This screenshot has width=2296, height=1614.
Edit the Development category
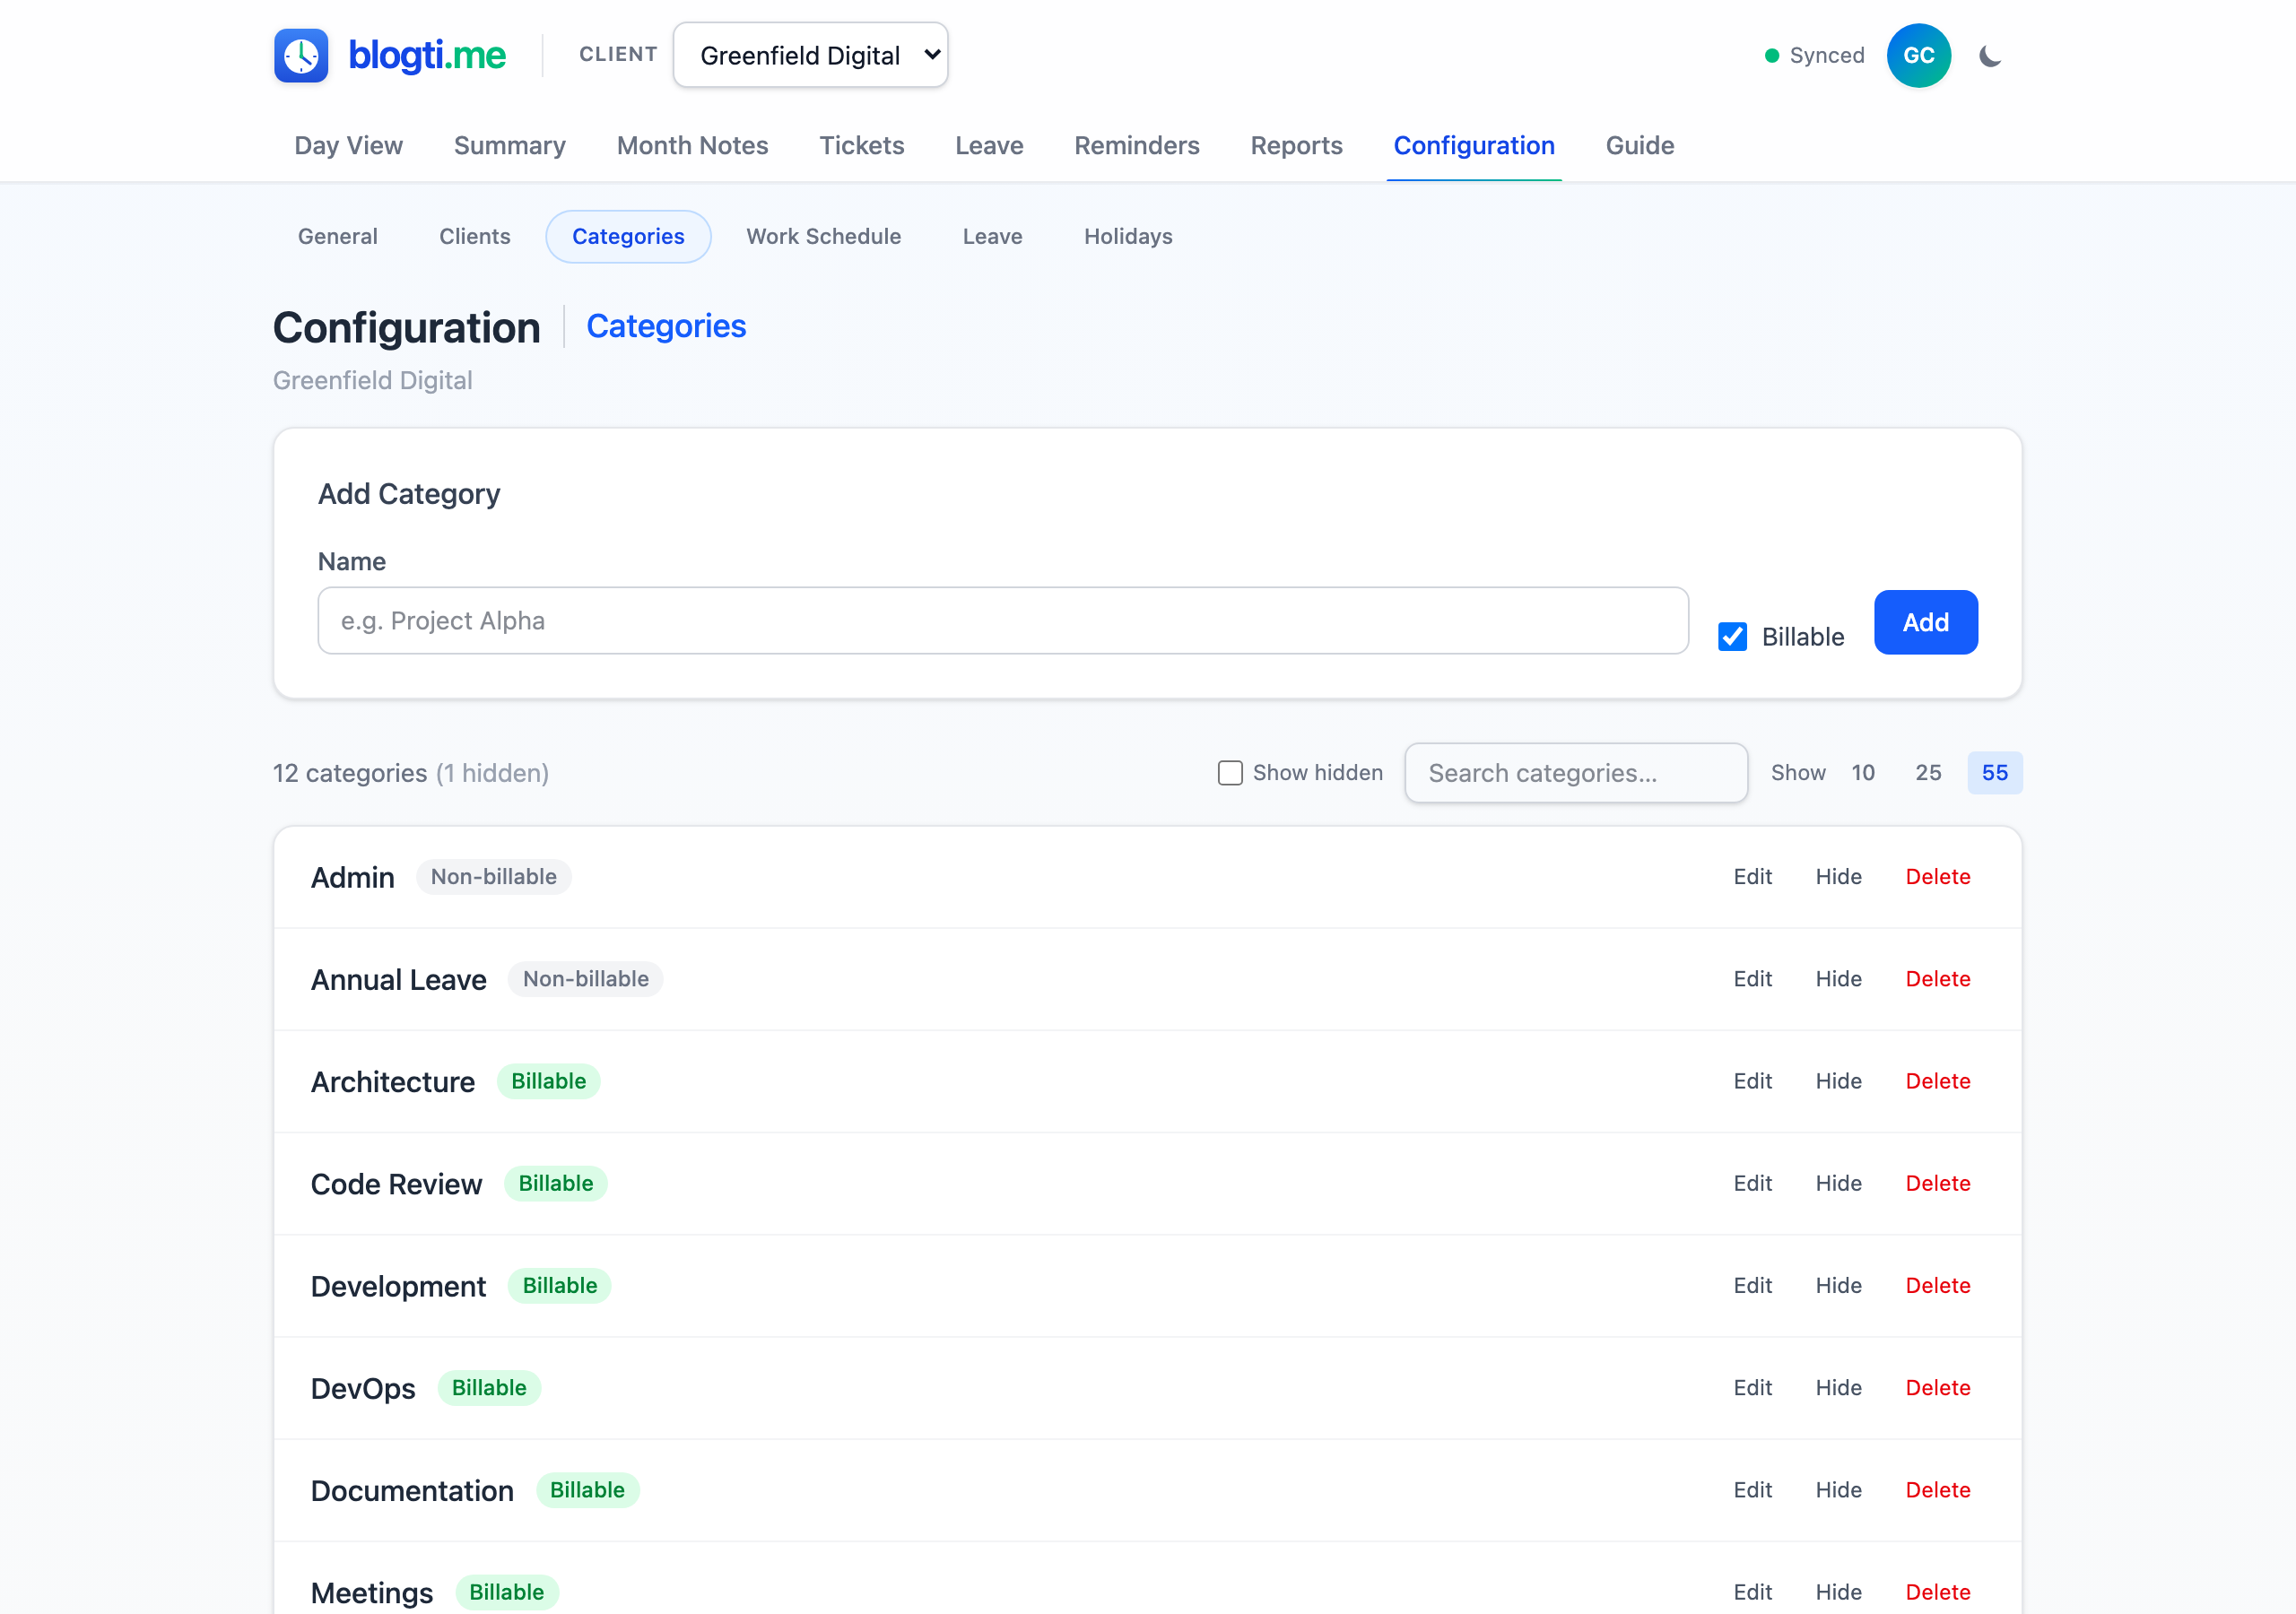(x=1752, y=1285)
